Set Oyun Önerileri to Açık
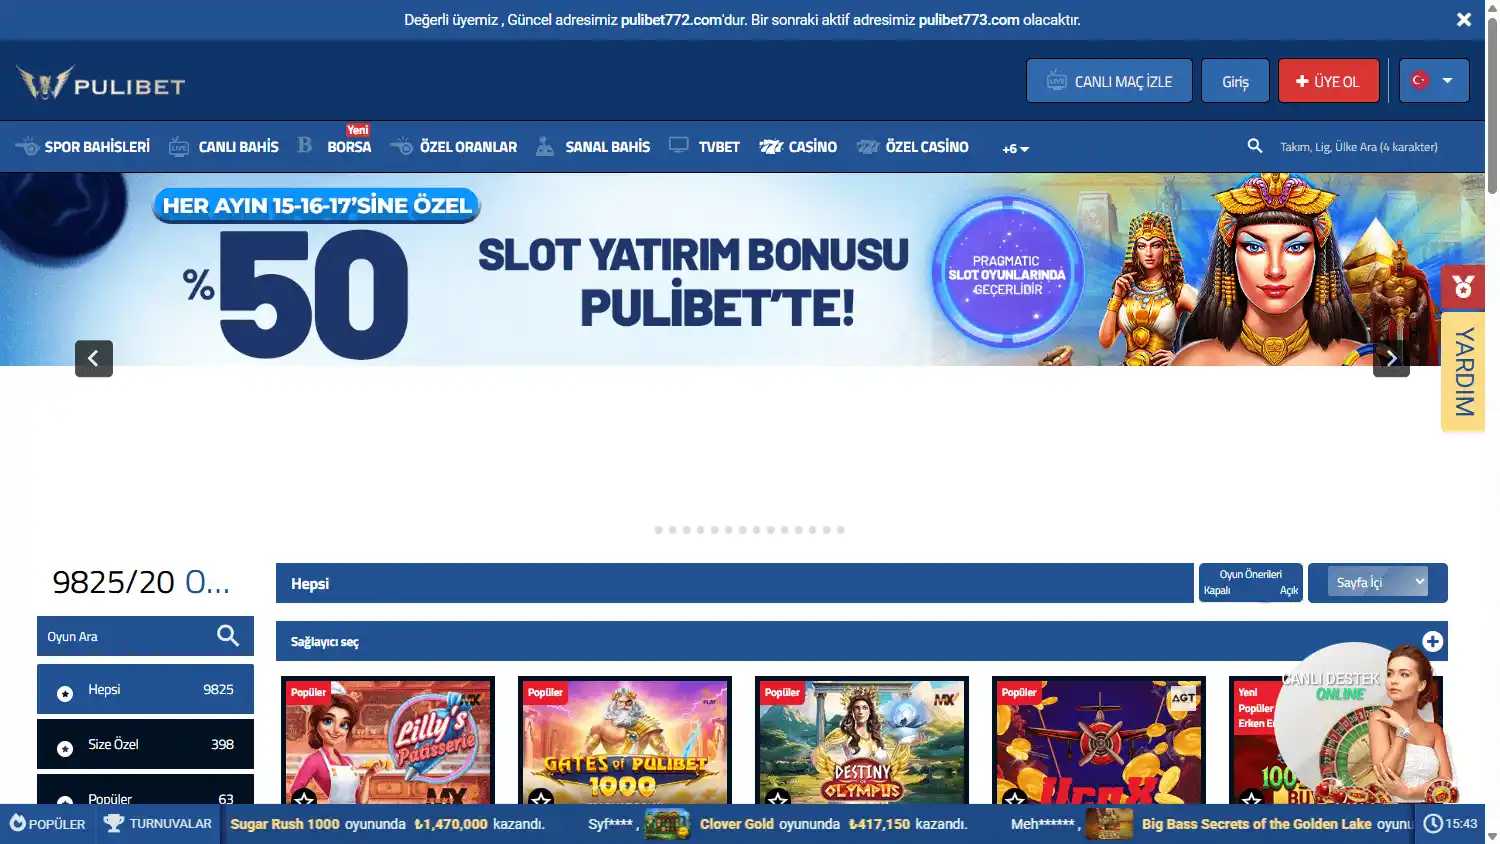This screenshot has height=844, width=1500. pyautogui.click(x=1289, y=590)
